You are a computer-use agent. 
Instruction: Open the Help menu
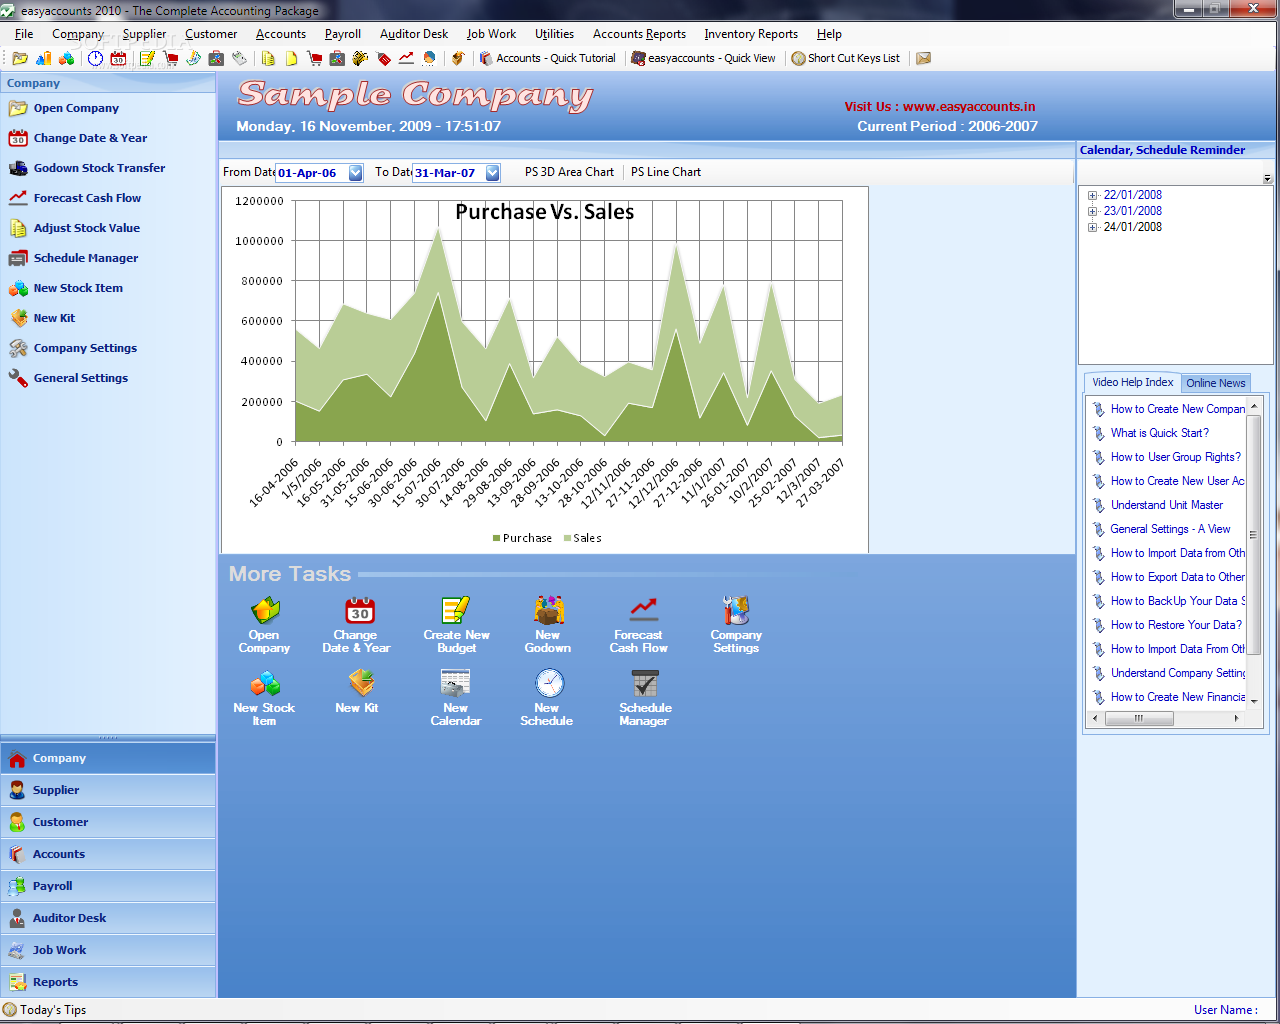(x=829, y=34)
